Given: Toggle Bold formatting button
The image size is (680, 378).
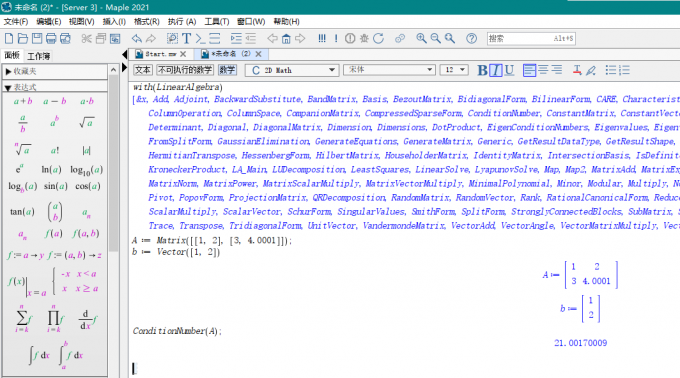Looking at the screenshot, I should (482, 70).
